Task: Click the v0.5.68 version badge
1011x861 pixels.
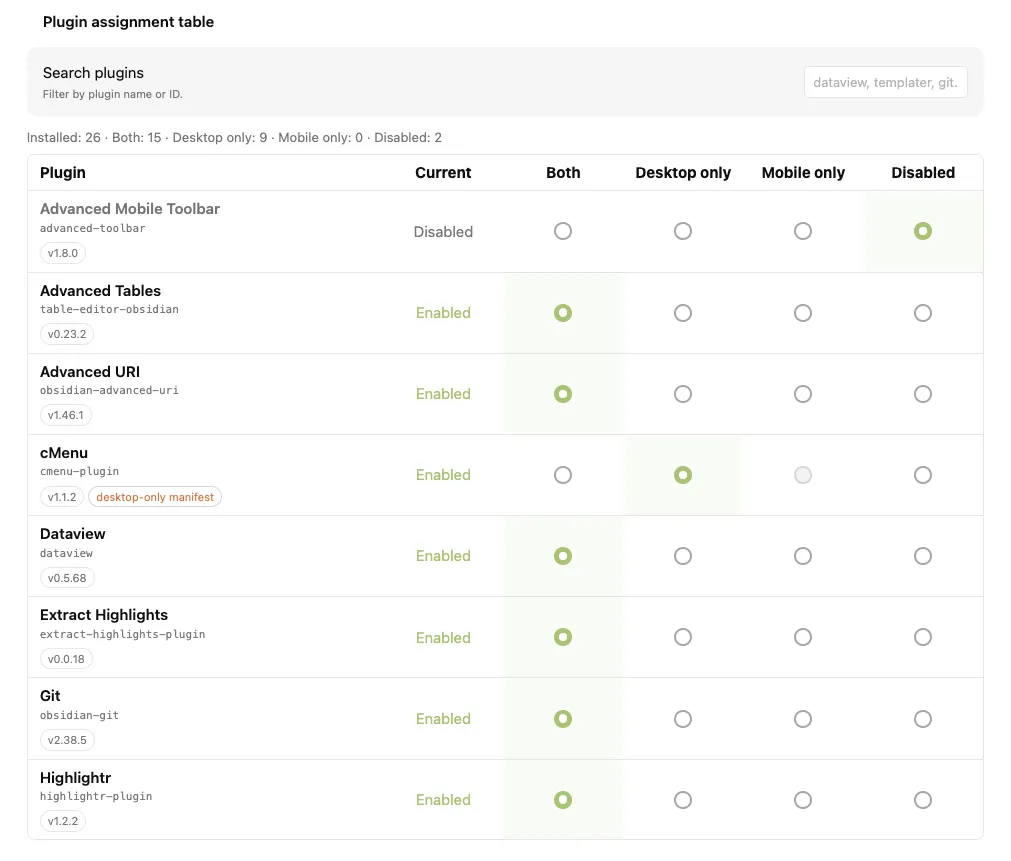Action: 67,578
